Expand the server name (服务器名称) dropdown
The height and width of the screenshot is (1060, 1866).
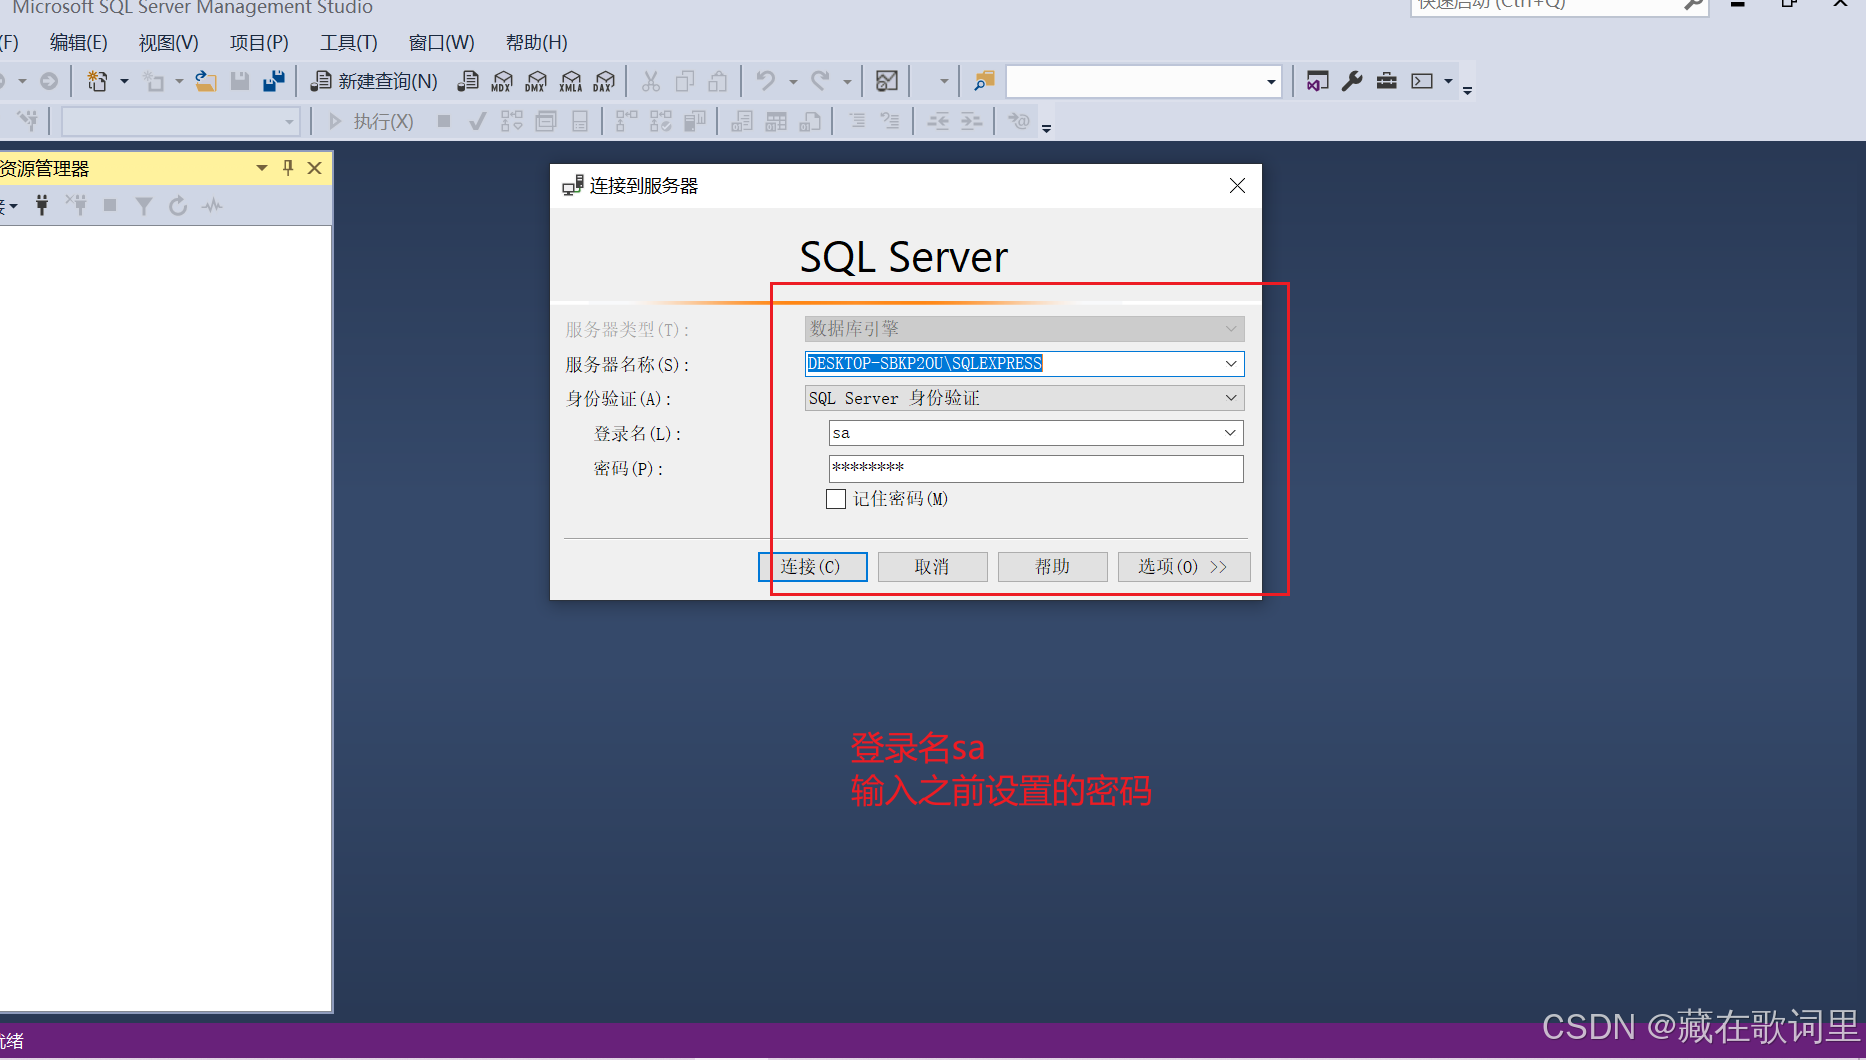coord(1231,364)
